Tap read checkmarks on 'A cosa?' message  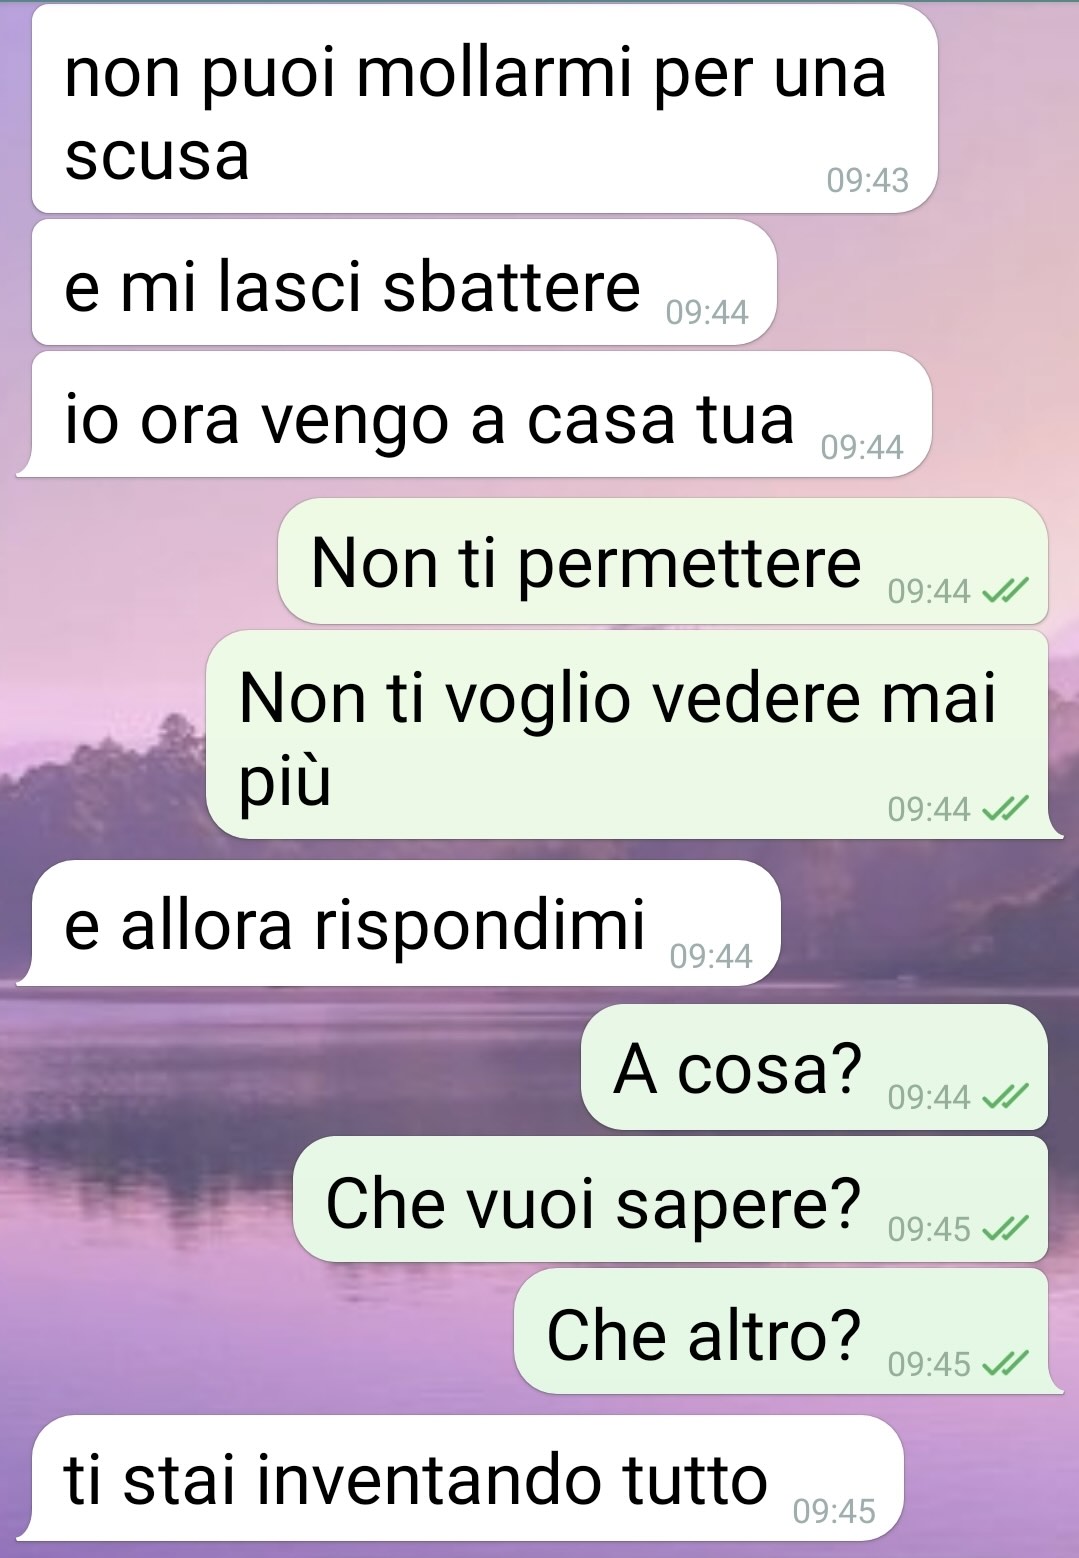tap(1004, 1098)
